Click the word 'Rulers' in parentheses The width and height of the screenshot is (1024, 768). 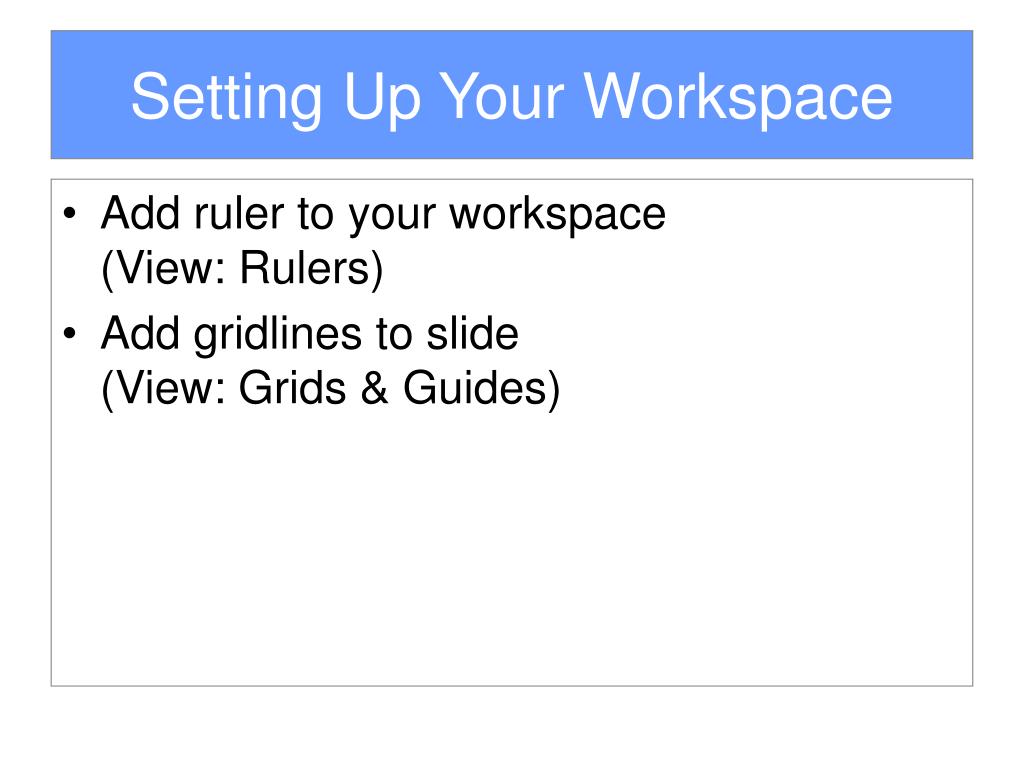[306, 268]
